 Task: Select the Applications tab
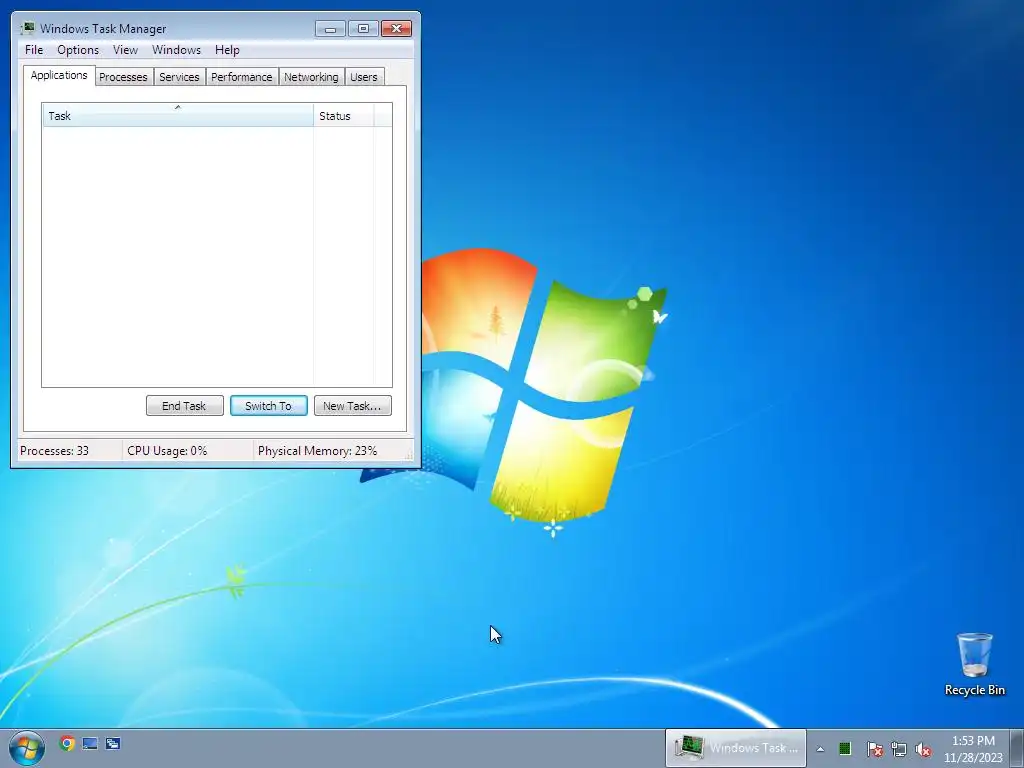pyautogui.click(x=59, y=75)
